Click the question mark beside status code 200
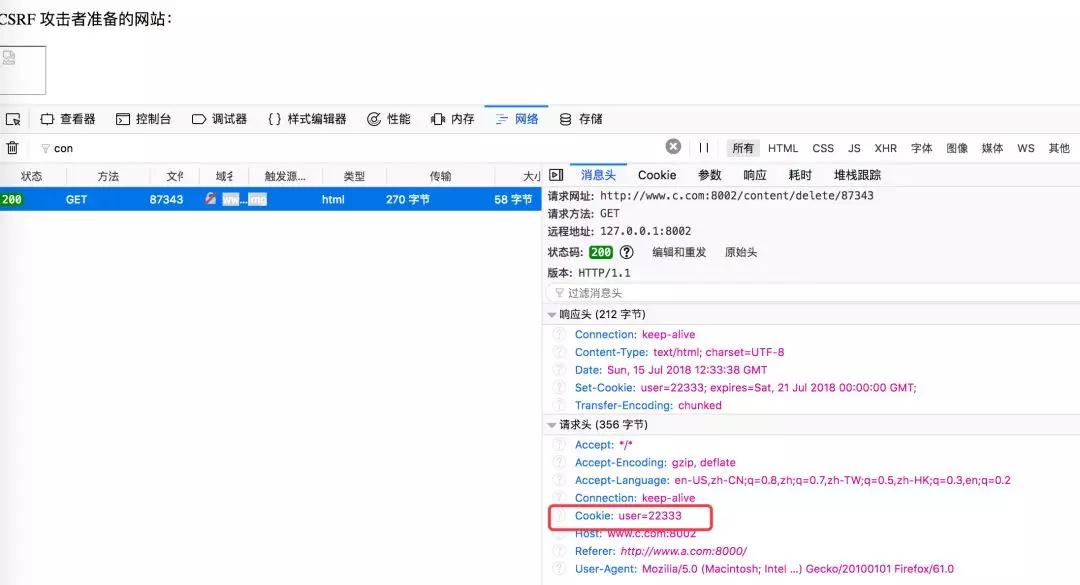 [x=626, y=252]
